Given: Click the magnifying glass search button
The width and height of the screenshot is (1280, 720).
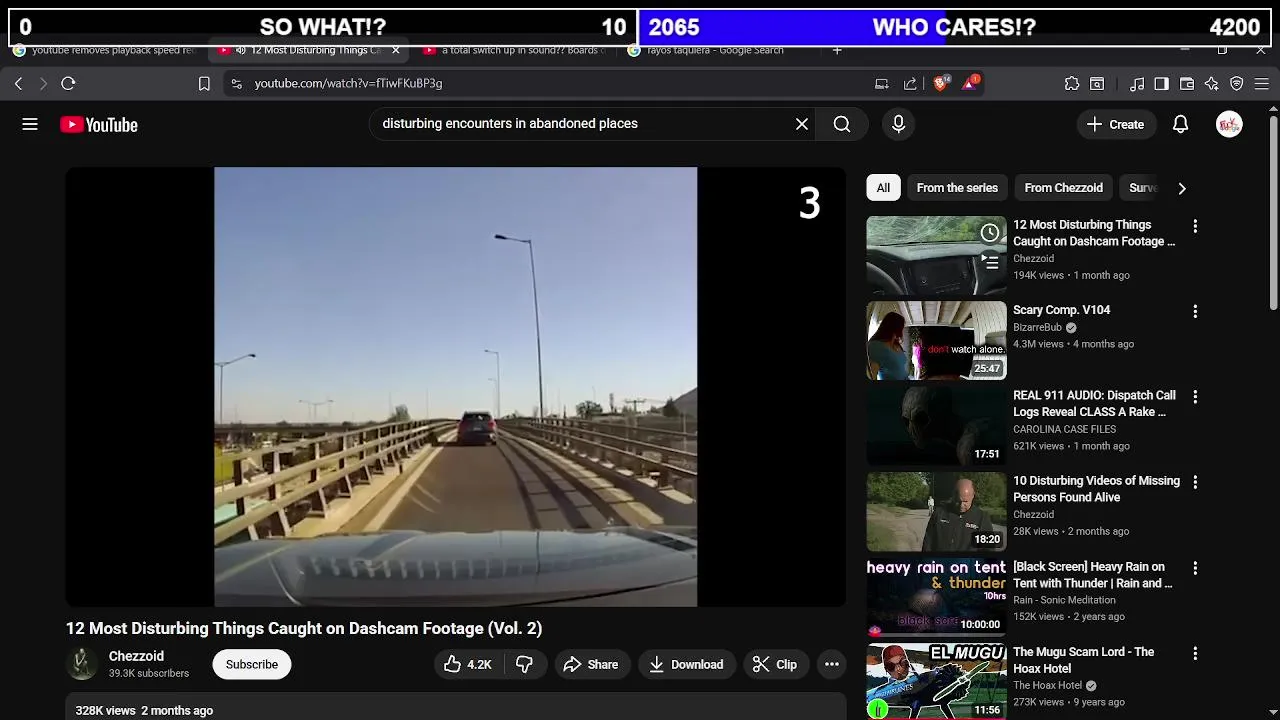Looking at the screenshot, I should (842, 124).
